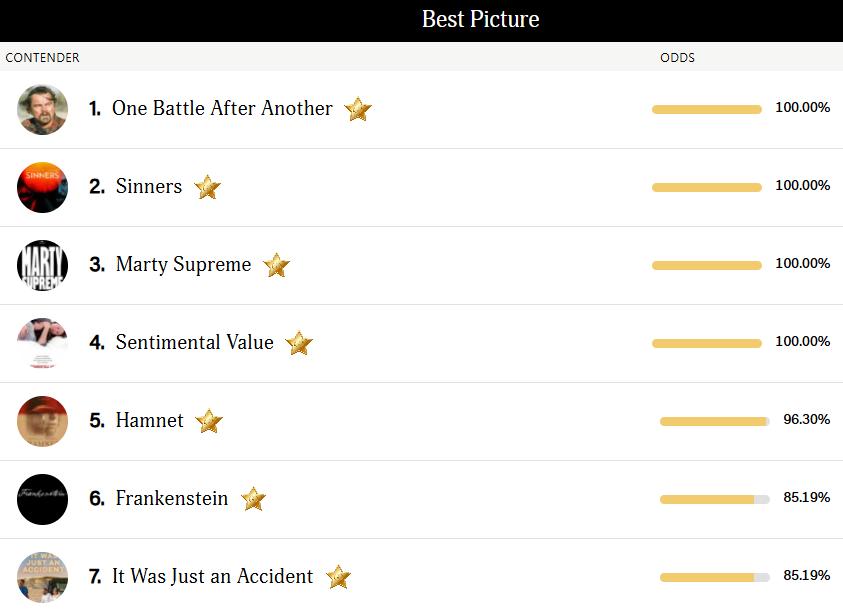Click the ODDS column header
The width and height of the screenshot is (843, 615).
click(677, 57)
